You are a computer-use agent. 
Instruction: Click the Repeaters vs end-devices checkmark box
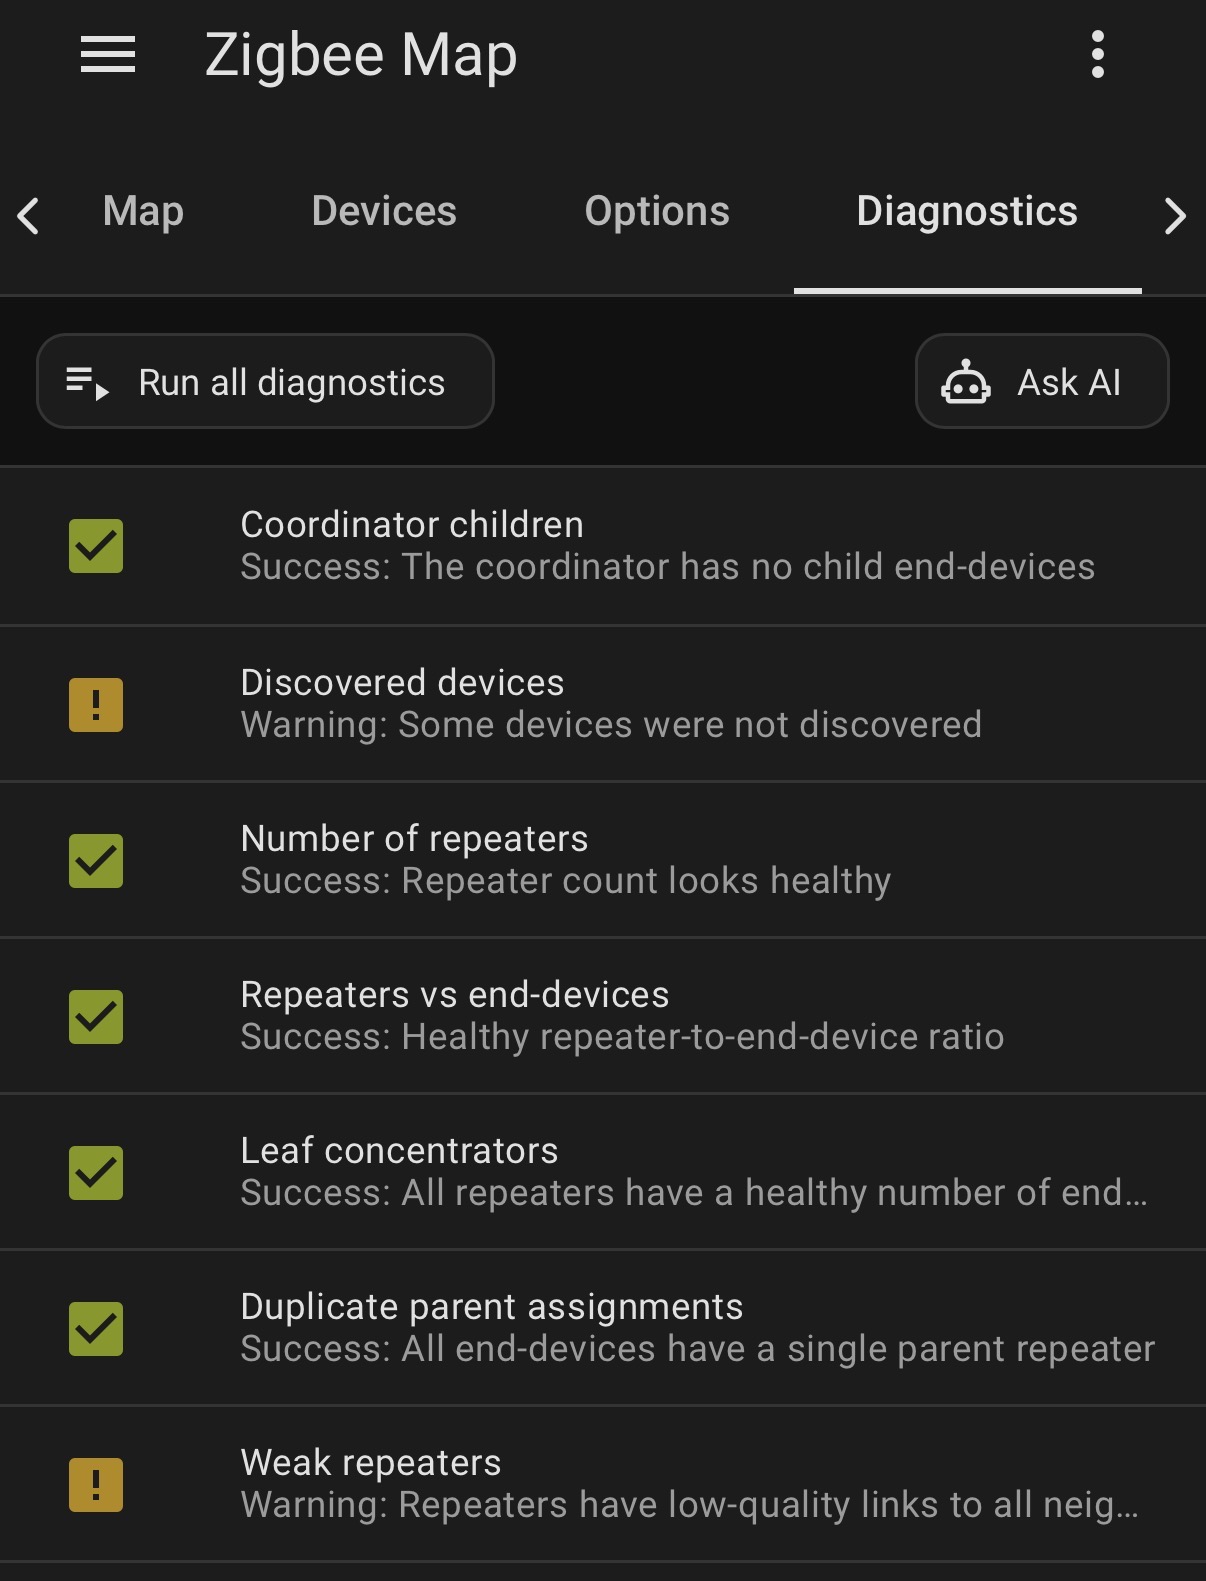click(x=96, y=1017)
